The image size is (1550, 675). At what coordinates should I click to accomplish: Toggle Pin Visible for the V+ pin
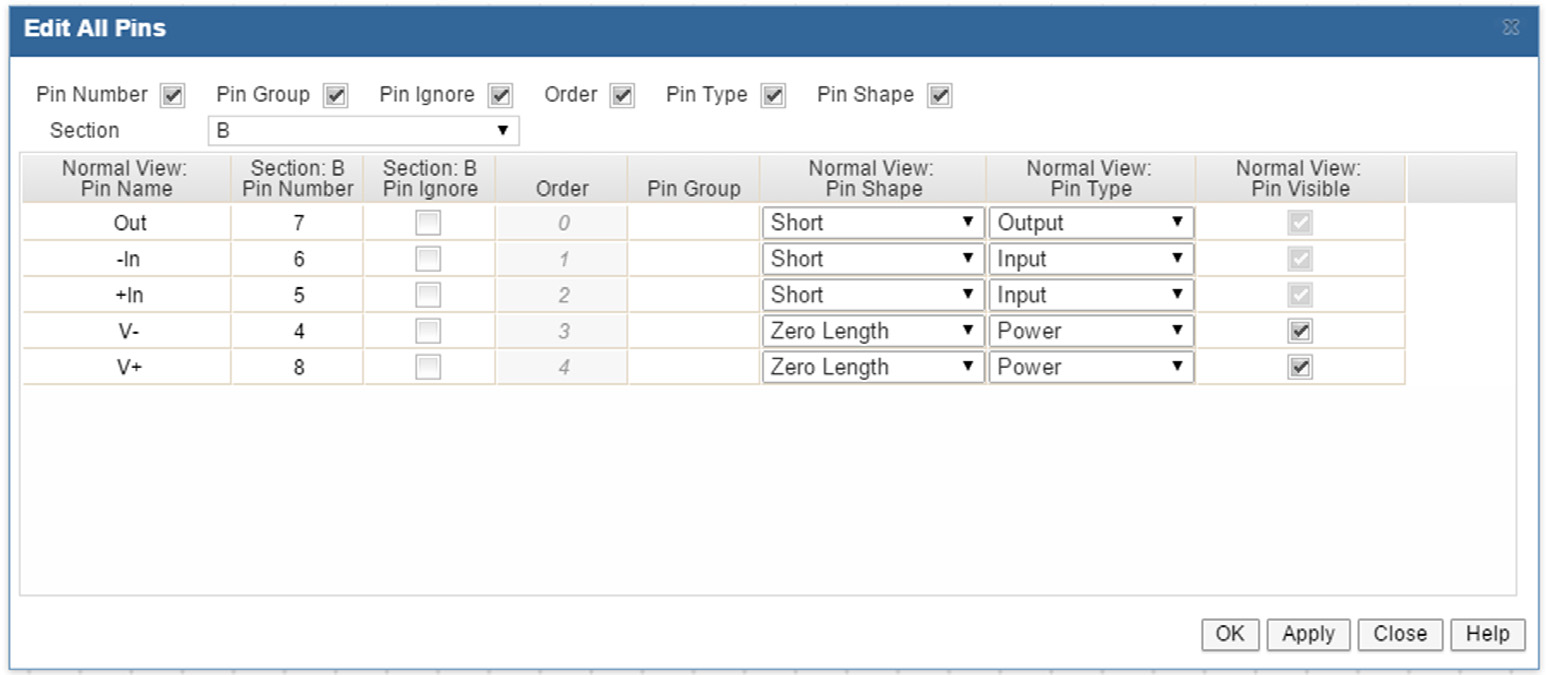(1299, 367)
